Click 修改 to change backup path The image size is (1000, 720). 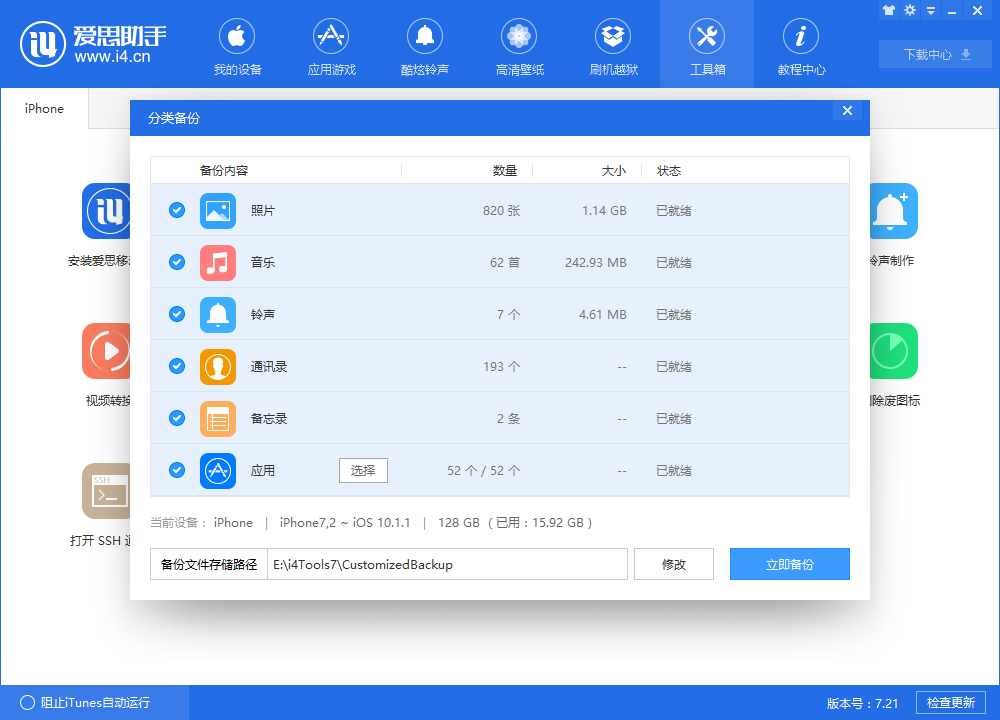coord(673,563)
